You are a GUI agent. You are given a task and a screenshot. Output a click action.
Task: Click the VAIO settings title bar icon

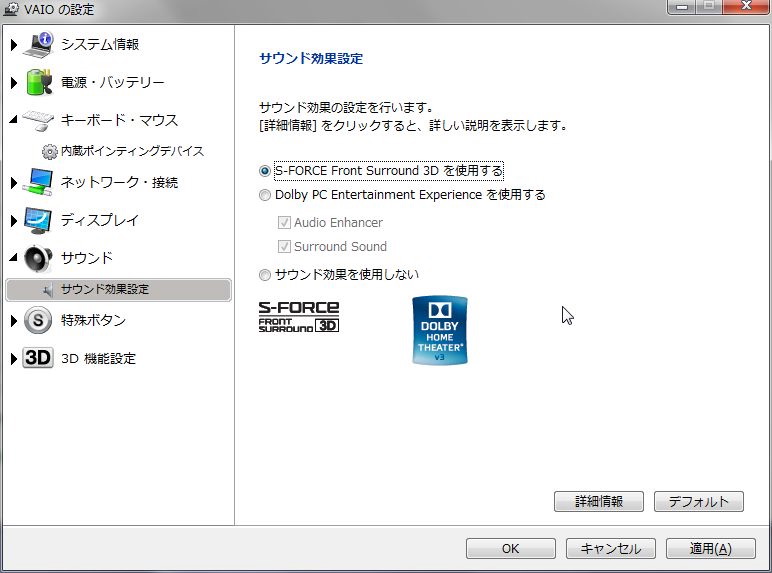point(11,8)
